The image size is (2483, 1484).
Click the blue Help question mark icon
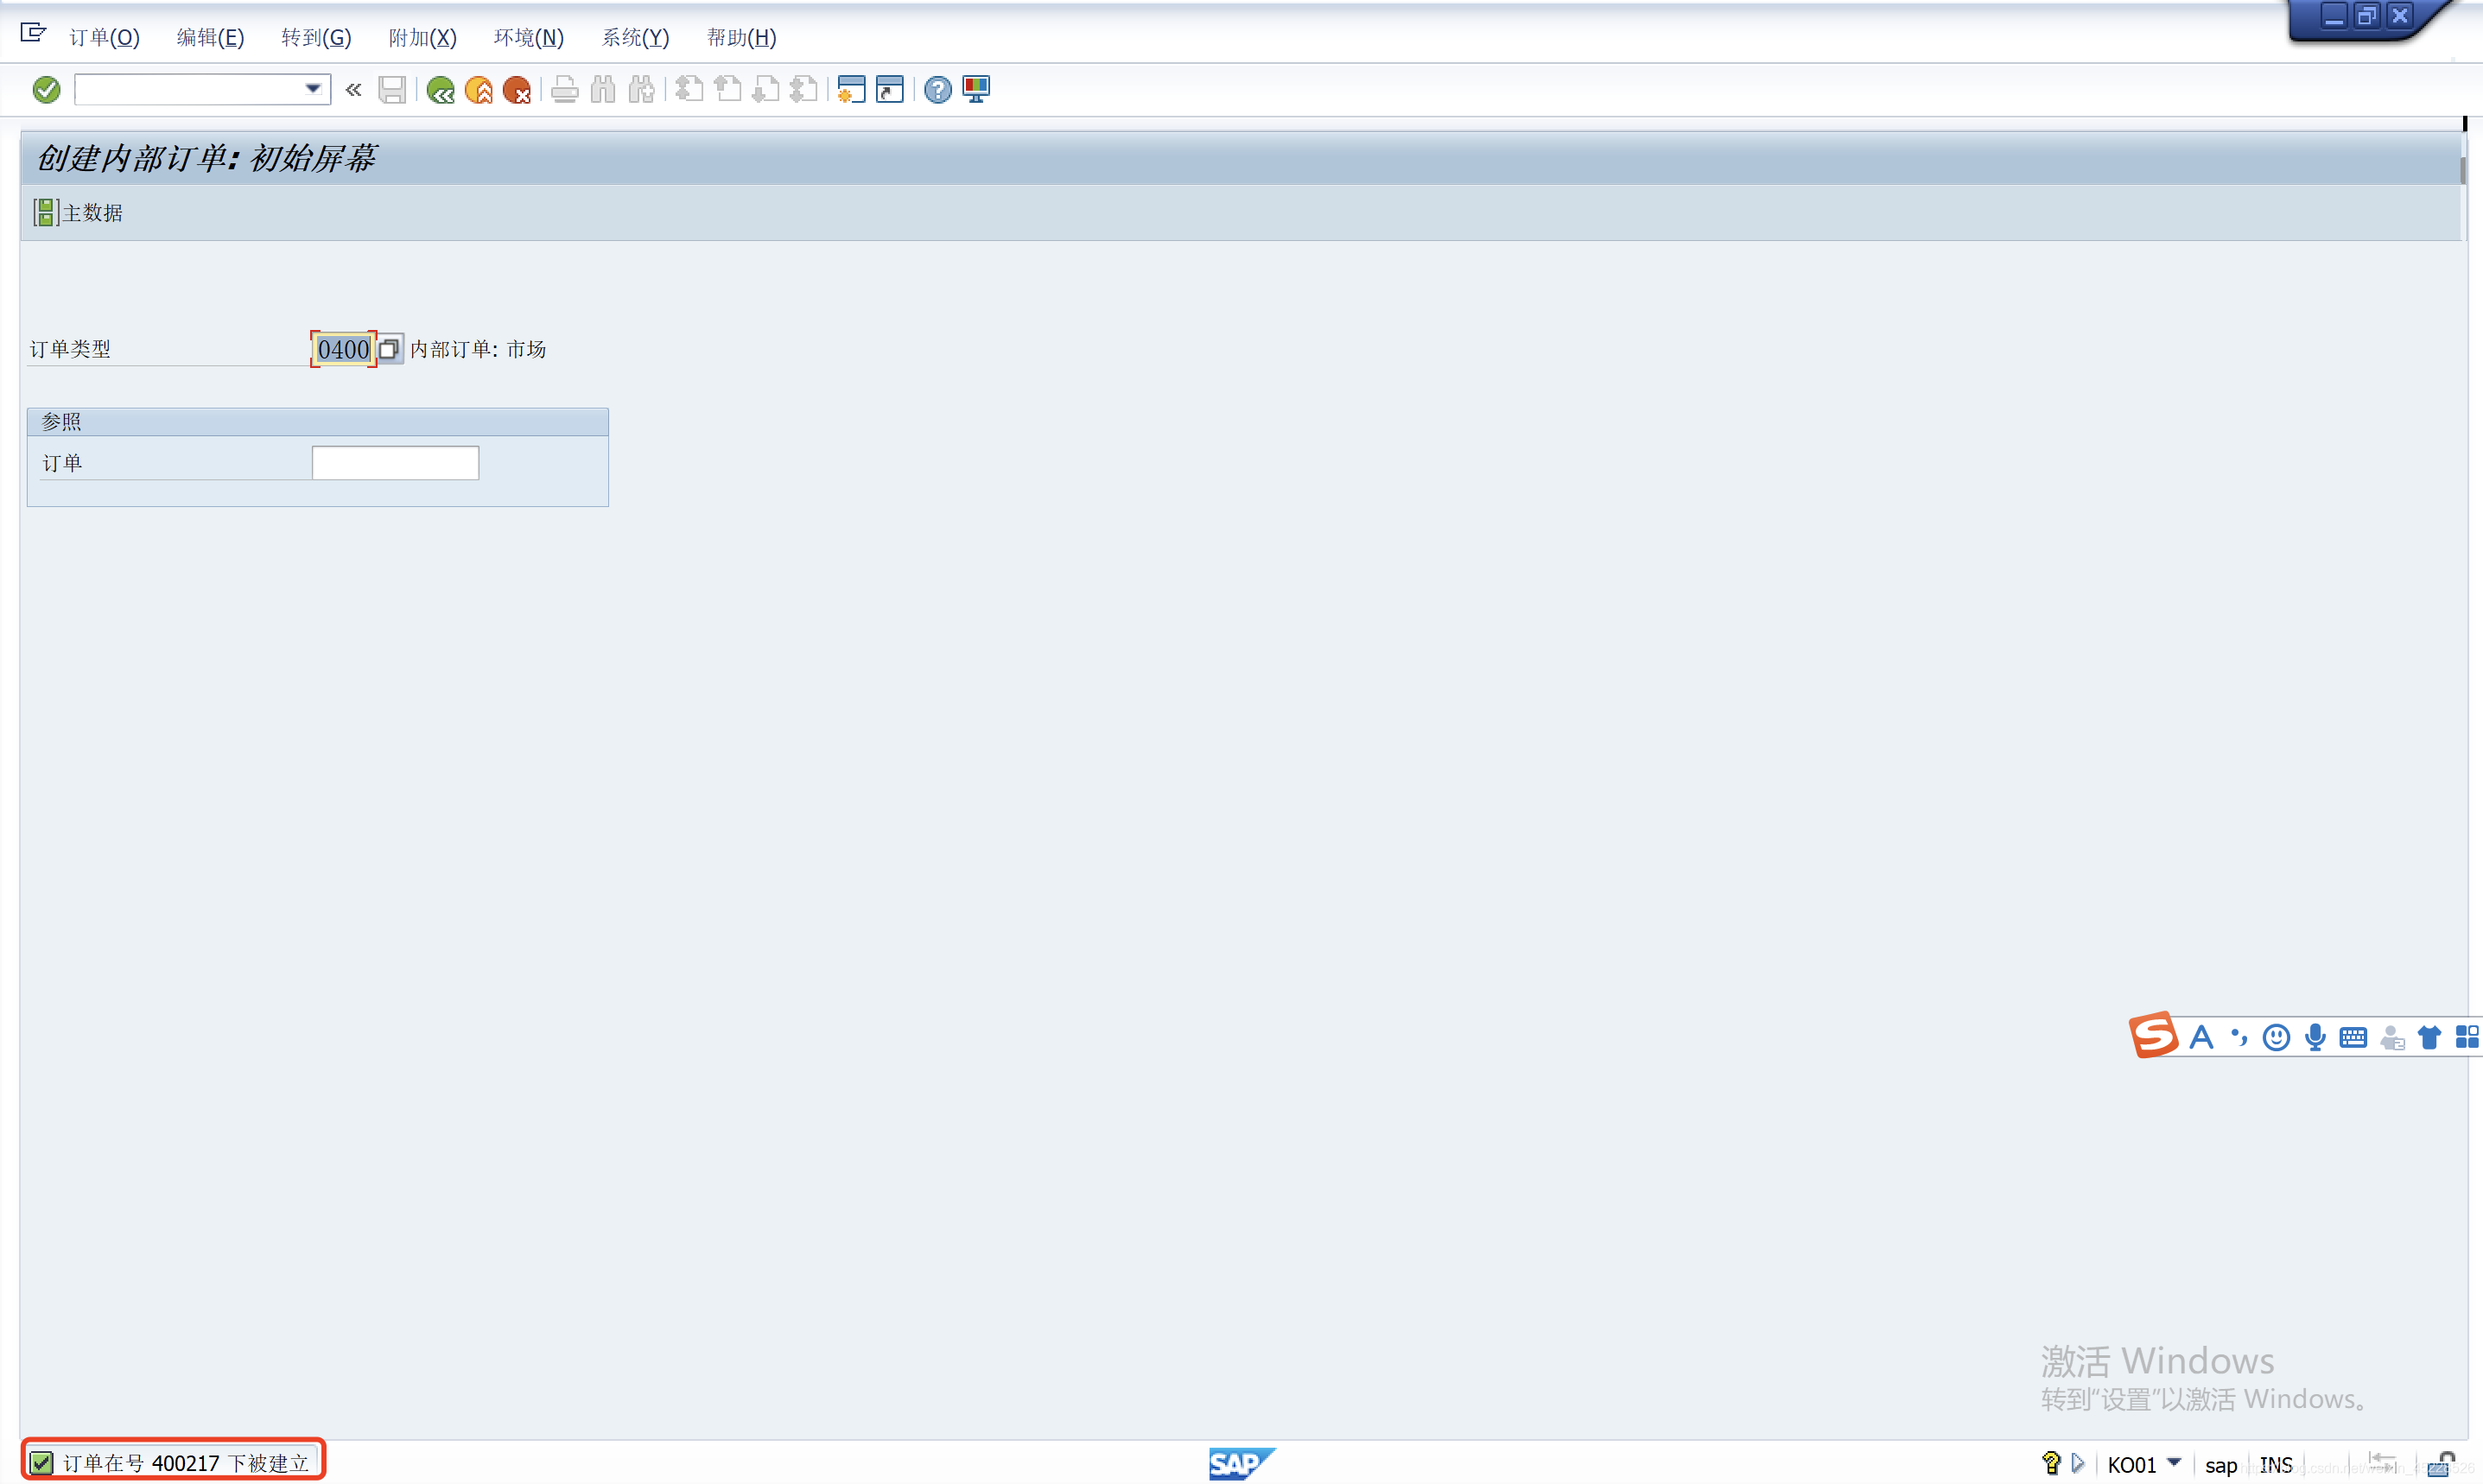pyautogui.click(x=937, y=90)
